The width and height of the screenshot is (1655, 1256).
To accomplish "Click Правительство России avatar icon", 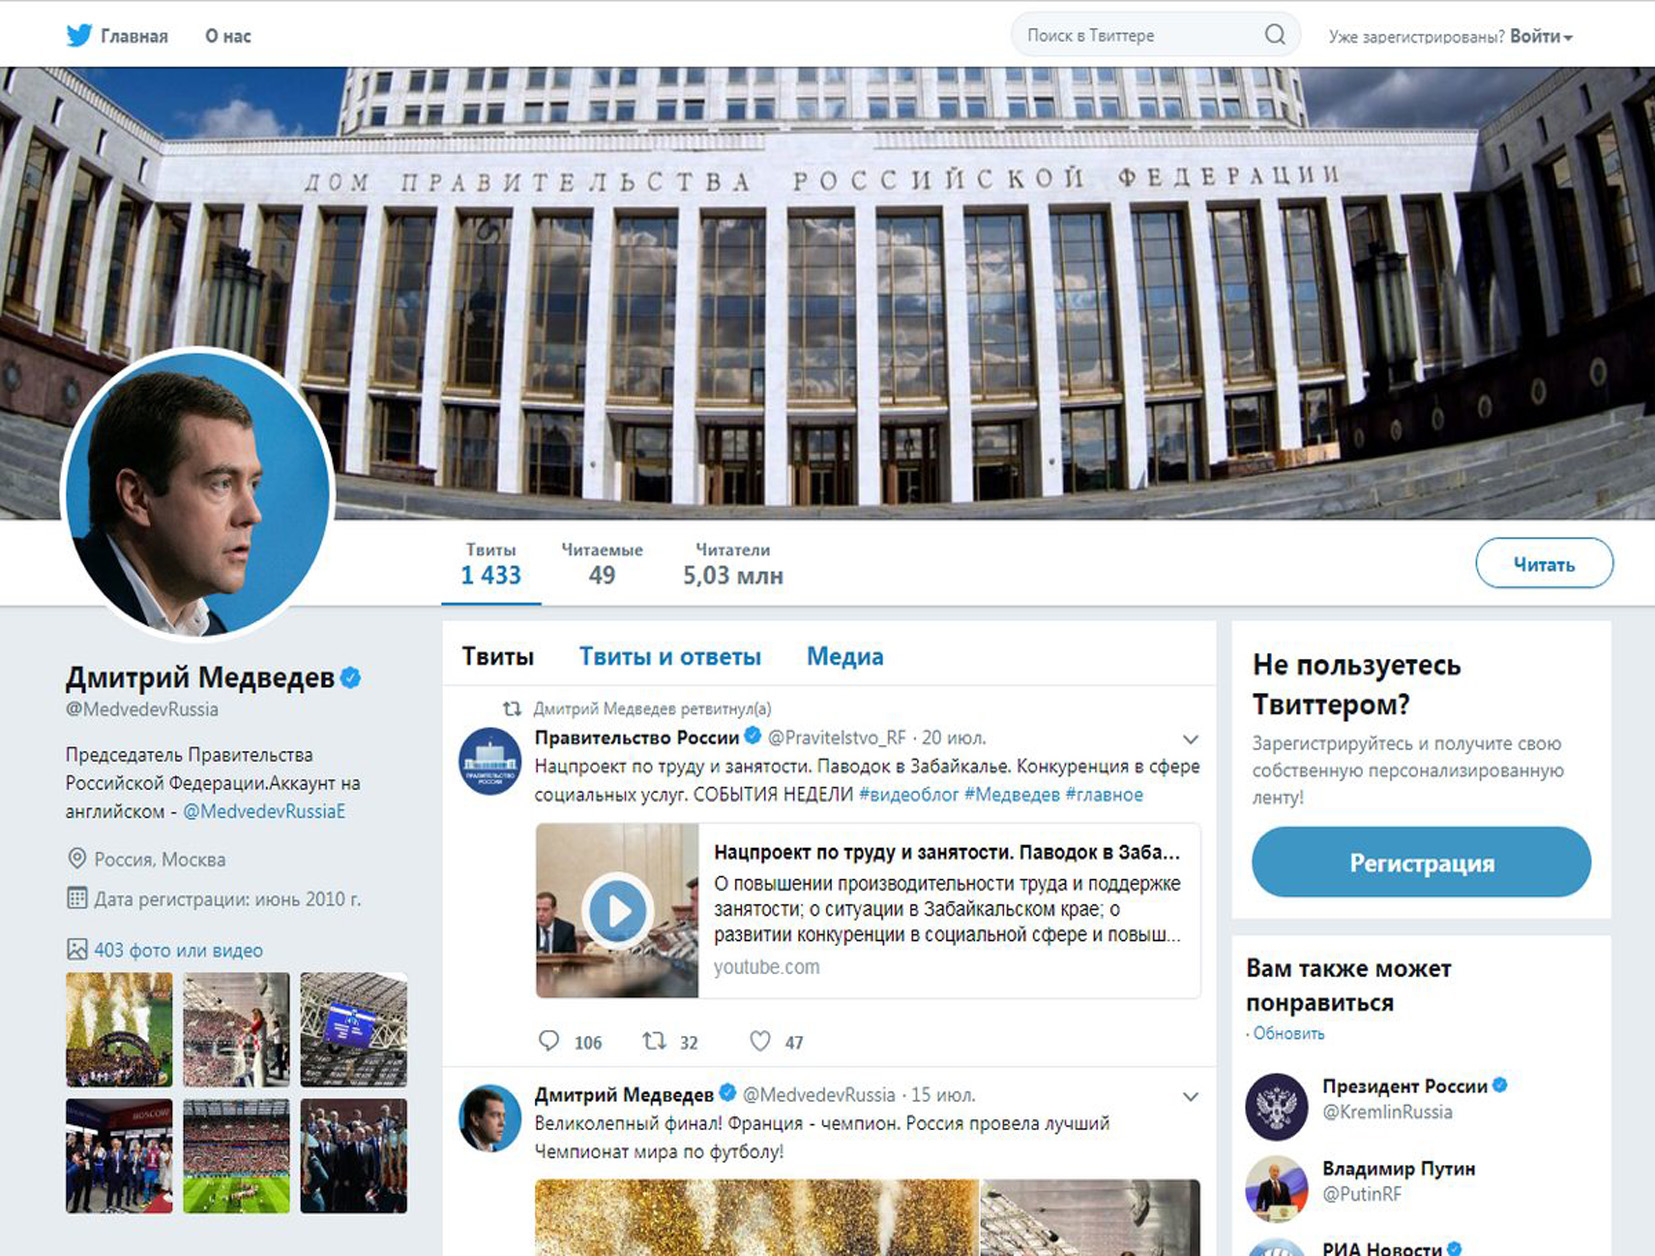I will (x=489, y=761).
